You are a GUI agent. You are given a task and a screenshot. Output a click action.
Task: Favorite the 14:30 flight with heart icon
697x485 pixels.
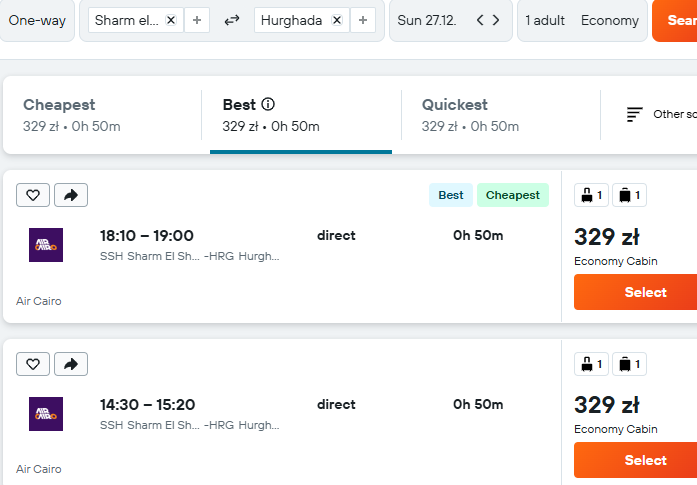33,364
